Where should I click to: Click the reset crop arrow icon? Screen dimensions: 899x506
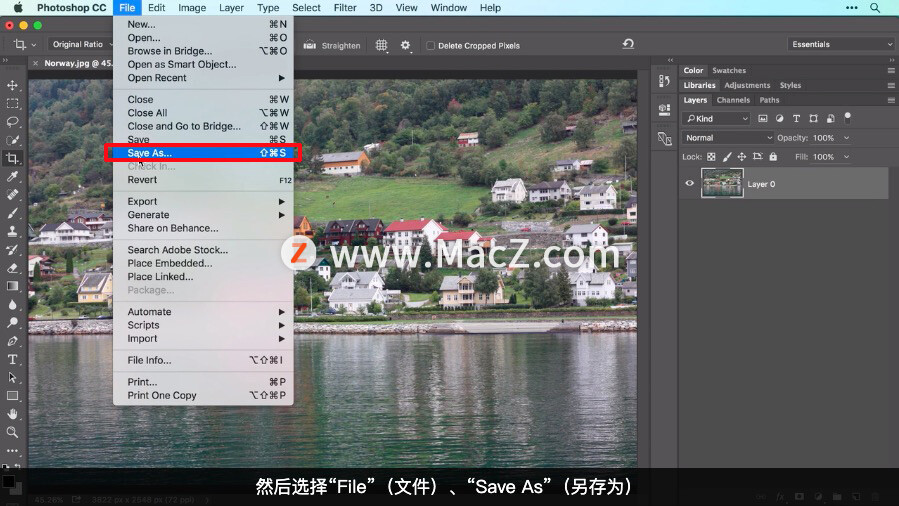pos(628,44)
